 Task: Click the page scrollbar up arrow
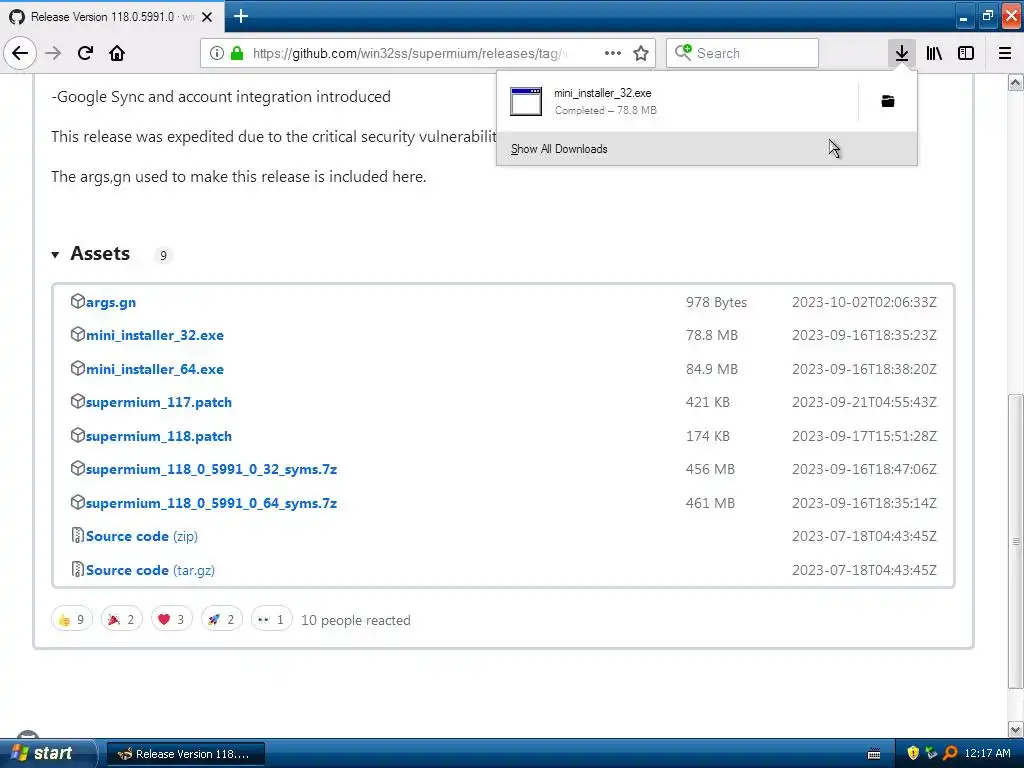[1016, 82]
